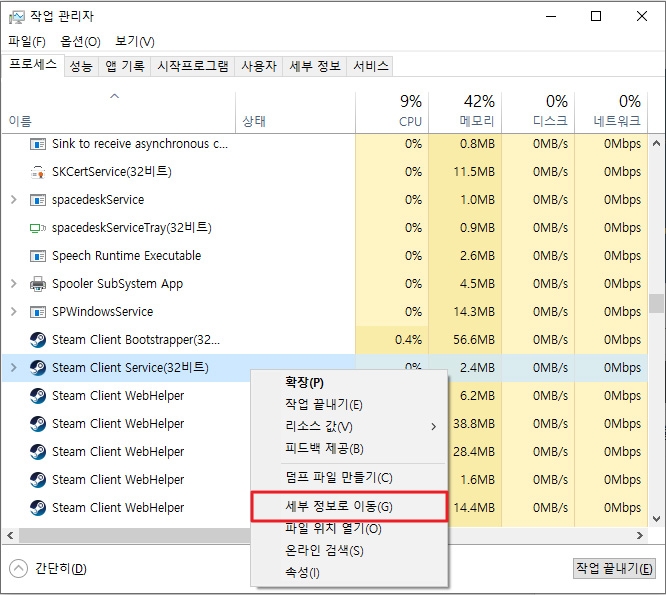Open the 리소스 값(V) submenu arrow
The width and height of the screenshot is (666, 595).
click(433, 426)
